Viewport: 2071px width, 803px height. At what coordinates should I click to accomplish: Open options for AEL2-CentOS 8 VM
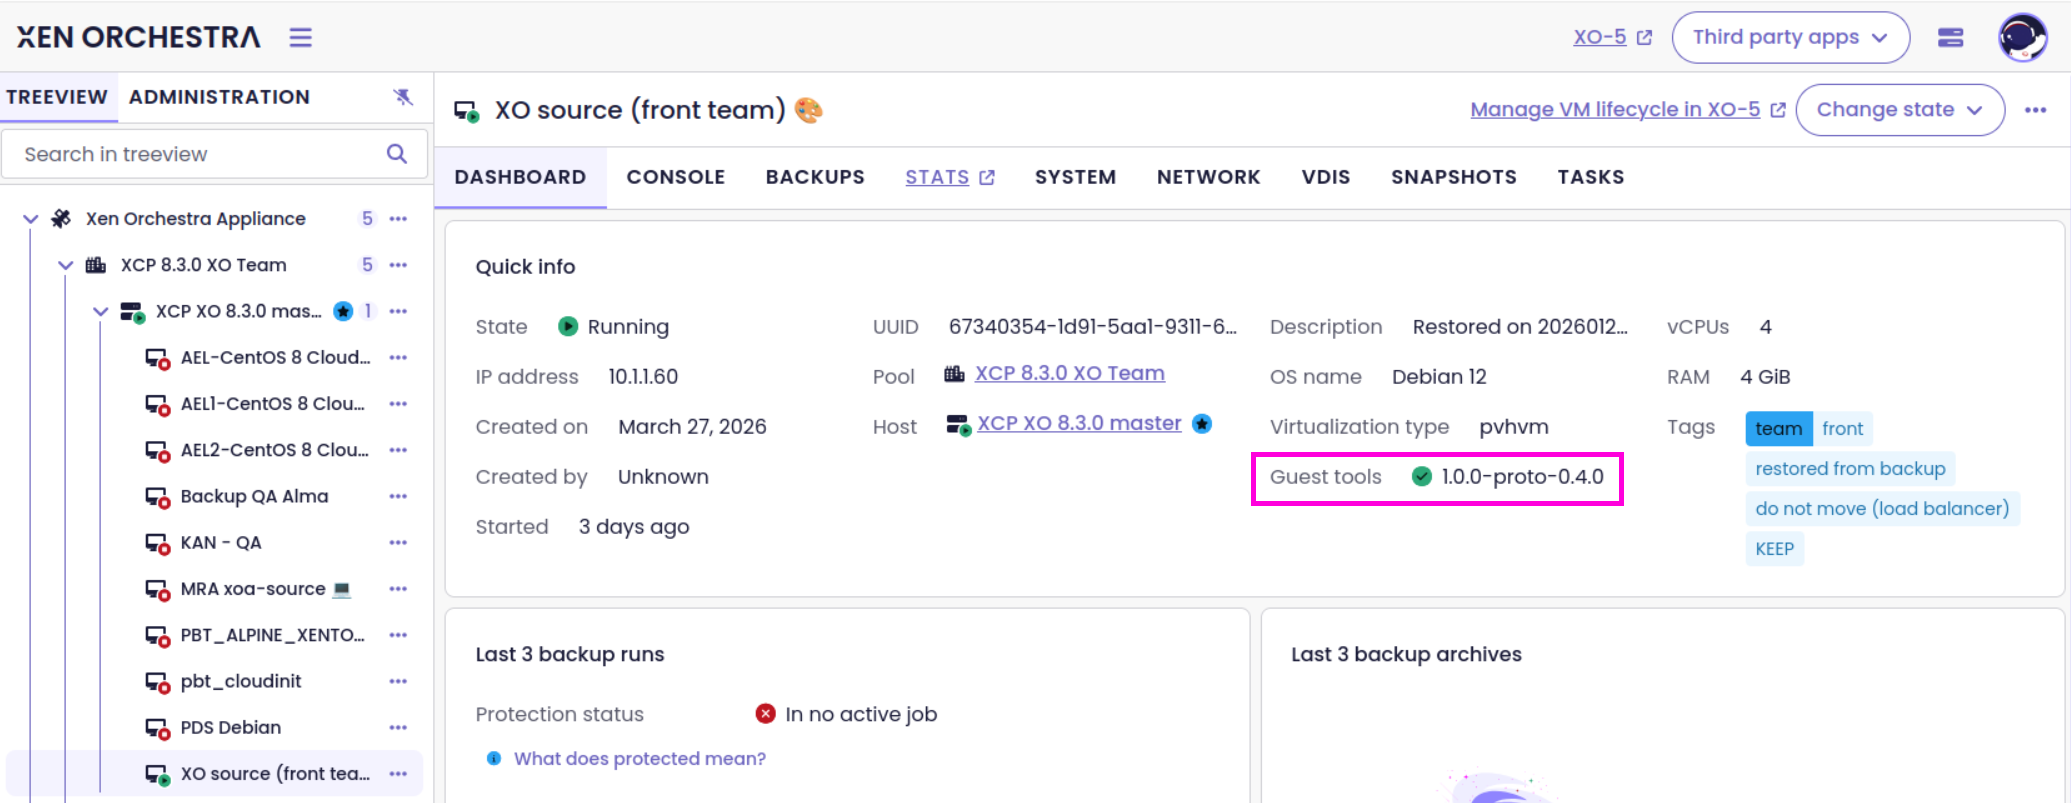point(398,450)
